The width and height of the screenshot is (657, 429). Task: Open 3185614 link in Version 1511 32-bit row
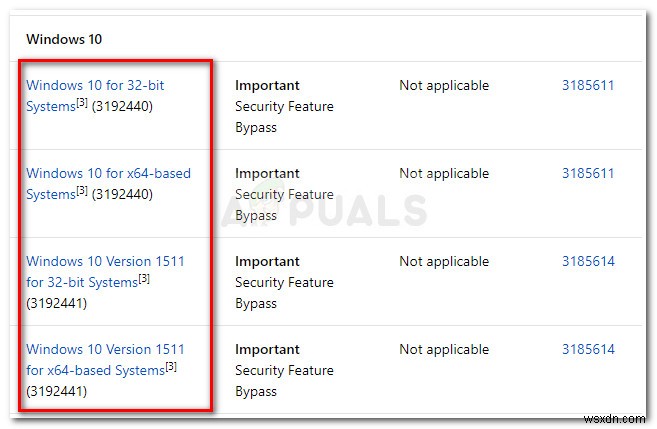588,262
